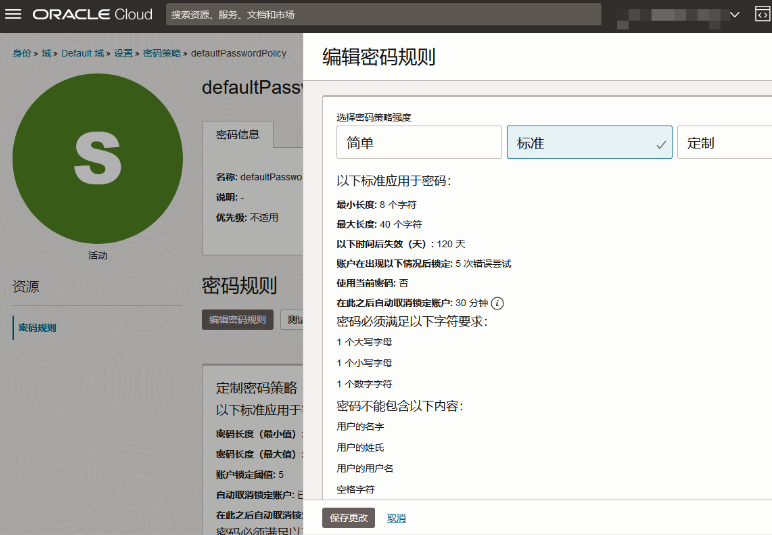Select the 定制 password strength option
This screenshot has width=772, height=535.
tap(724, 142)
